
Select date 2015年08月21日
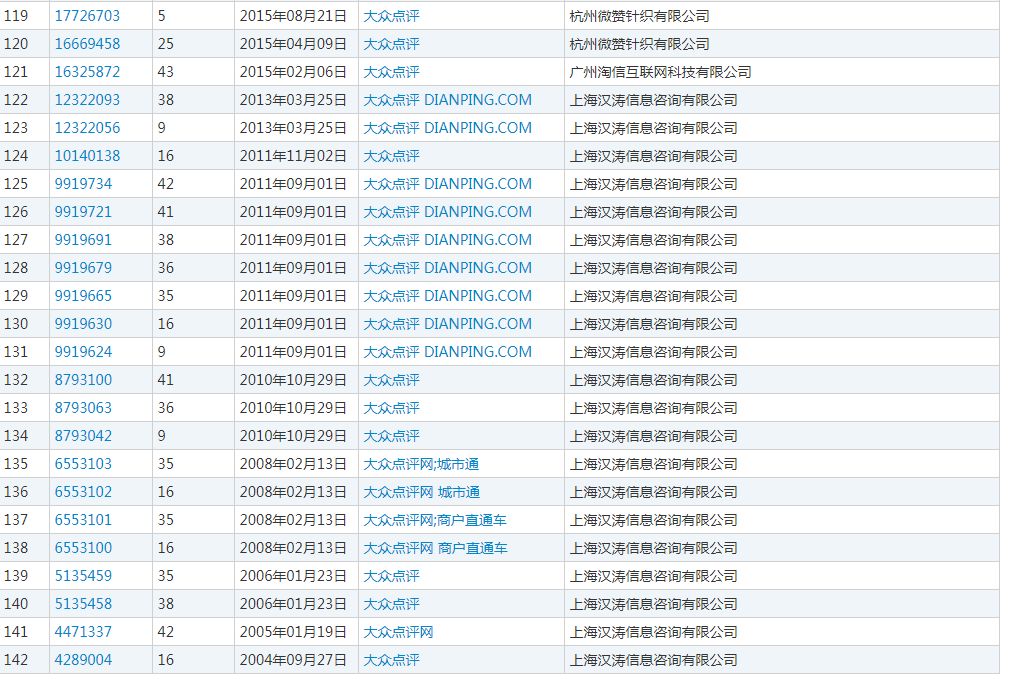tap(294, 16)
